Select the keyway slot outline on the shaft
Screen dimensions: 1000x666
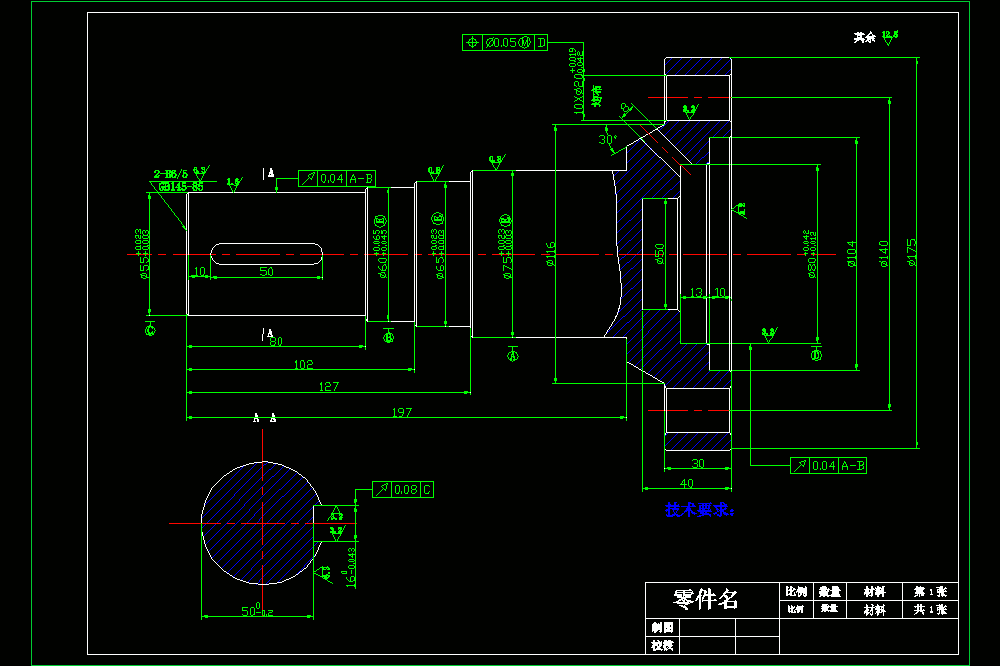click(x=267, y=254)
